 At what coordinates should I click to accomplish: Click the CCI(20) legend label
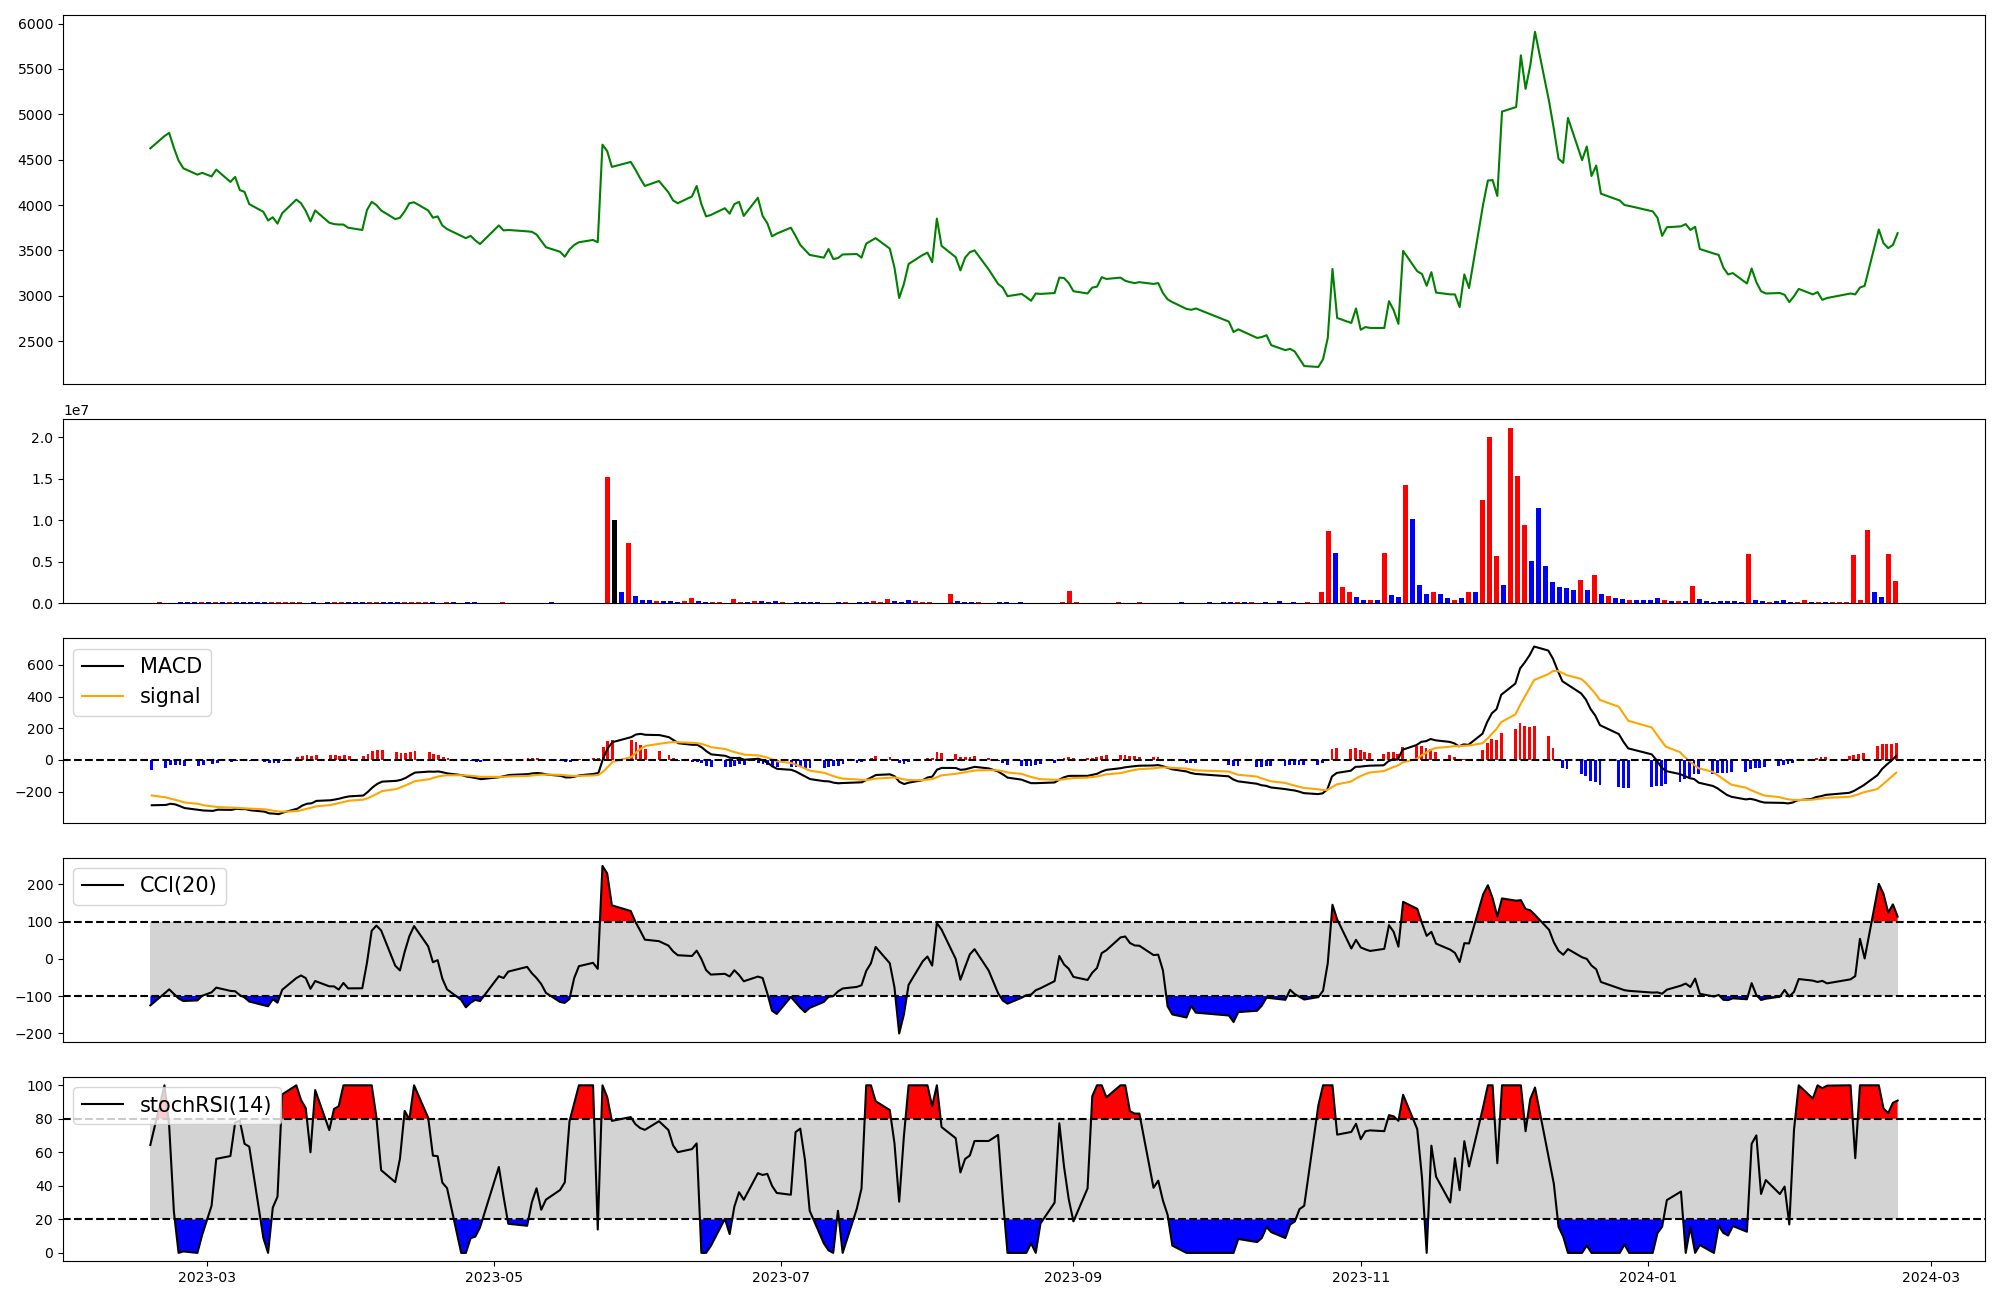pyautogui.click(x=177, y=885)
